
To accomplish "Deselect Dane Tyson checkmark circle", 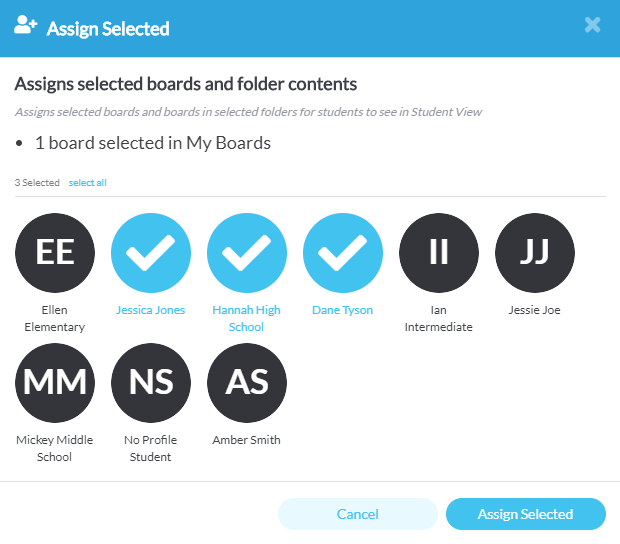I will (343, 253).
